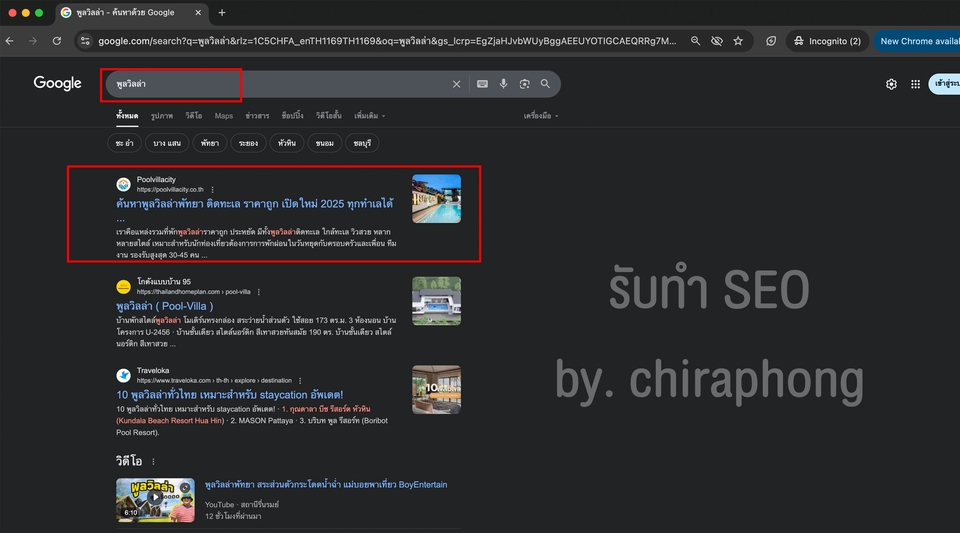Click the Poolvillacity favicon

tap(123, 184)
